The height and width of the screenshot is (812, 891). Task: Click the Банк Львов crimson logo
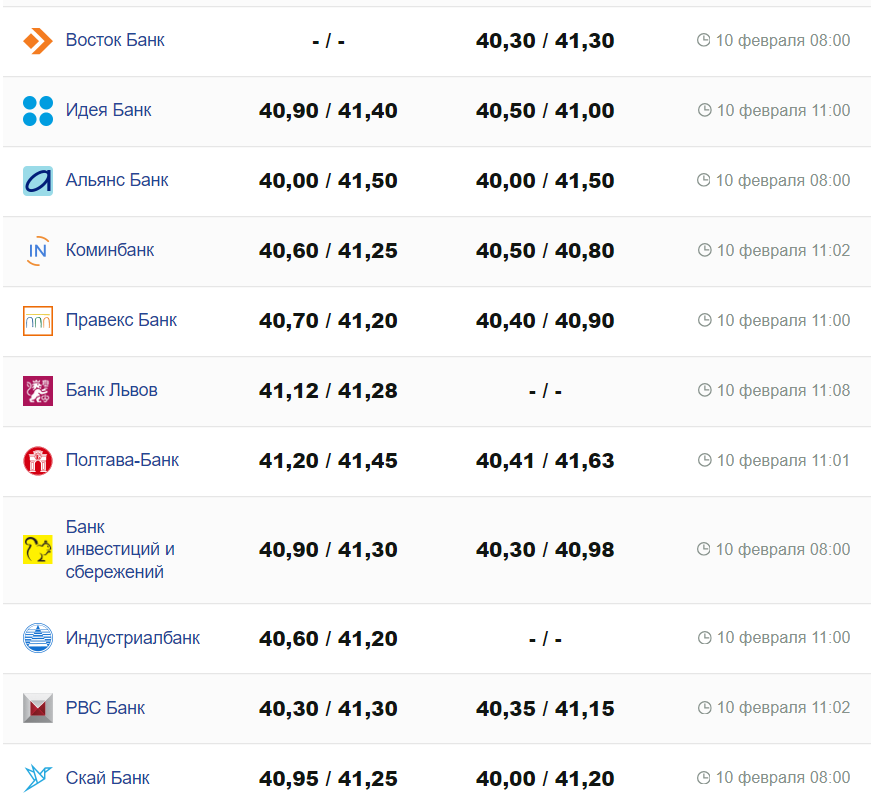coord(37,391)
